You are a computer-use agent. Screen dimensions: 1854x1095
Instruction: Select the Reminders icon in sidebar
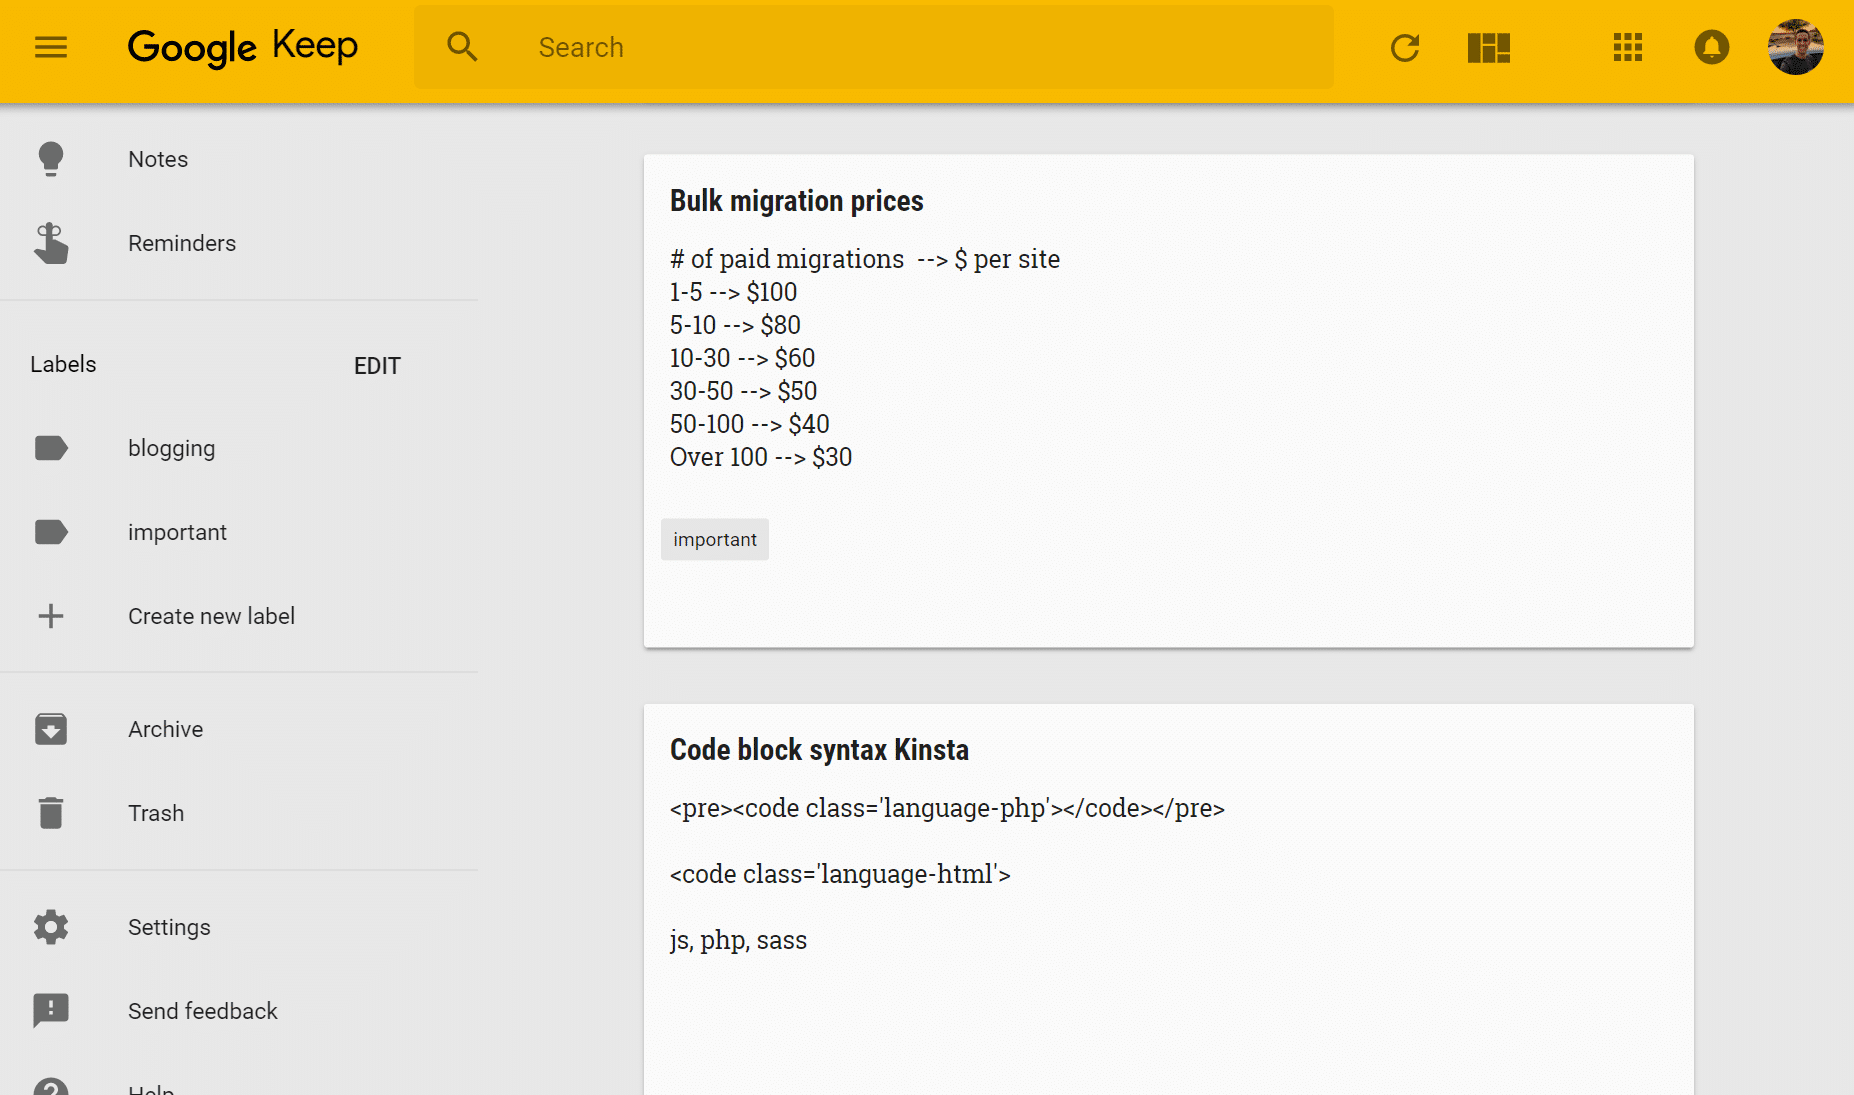[51, 243]
